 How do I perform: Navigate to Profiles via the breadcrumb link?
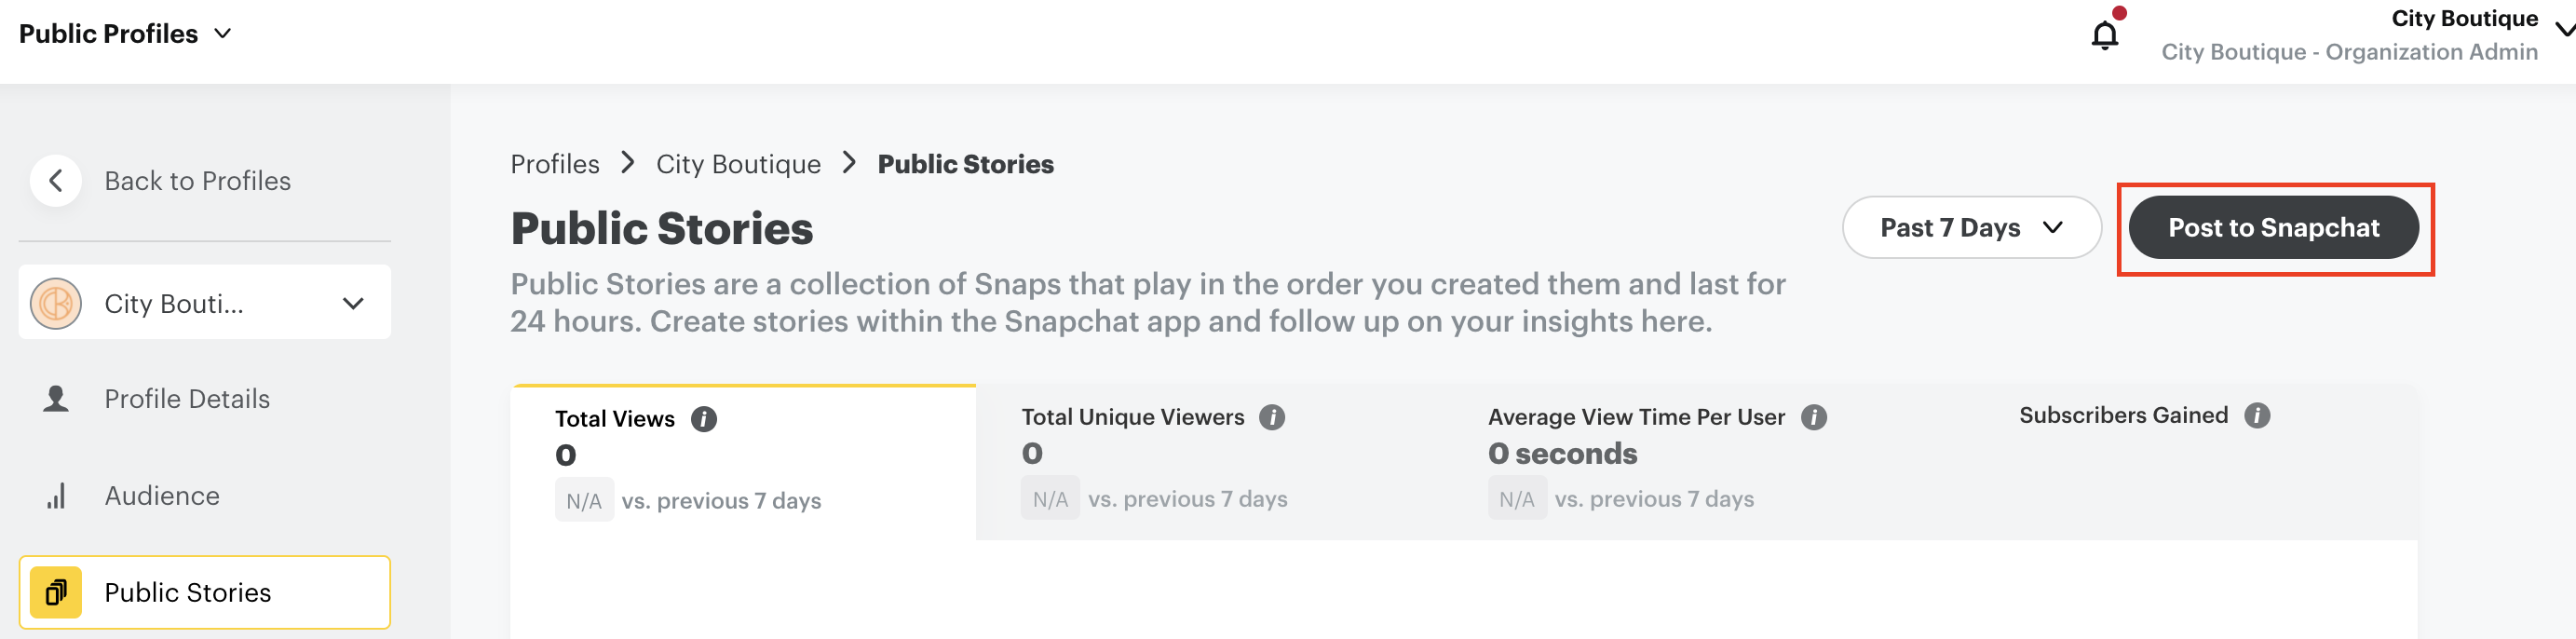click(554, 163)
